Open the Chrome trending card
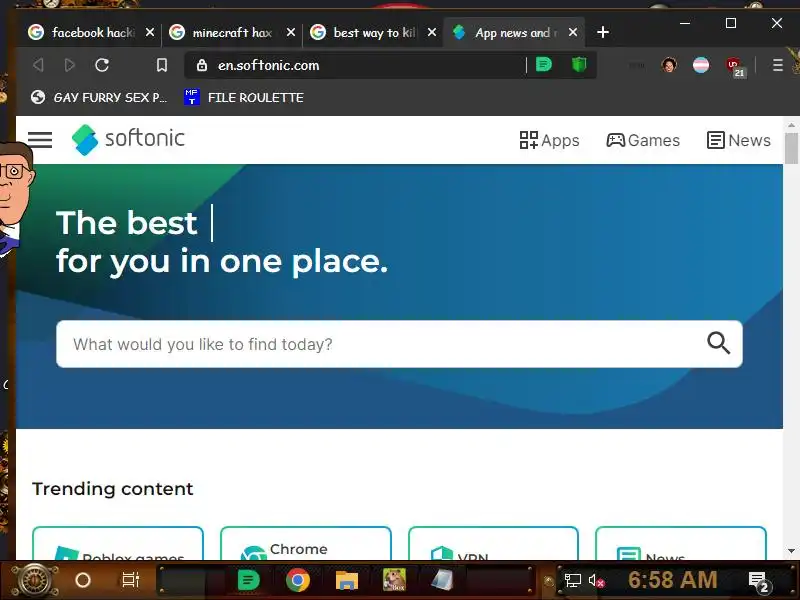The image size is (800, 600). click(306, 544)
